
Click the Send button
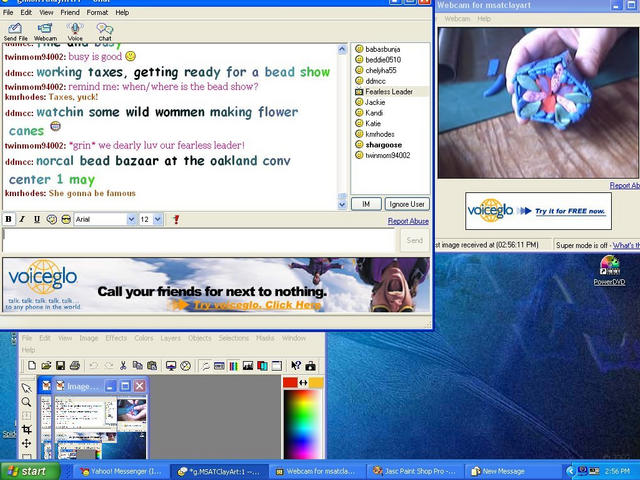(x=414, y=240)
